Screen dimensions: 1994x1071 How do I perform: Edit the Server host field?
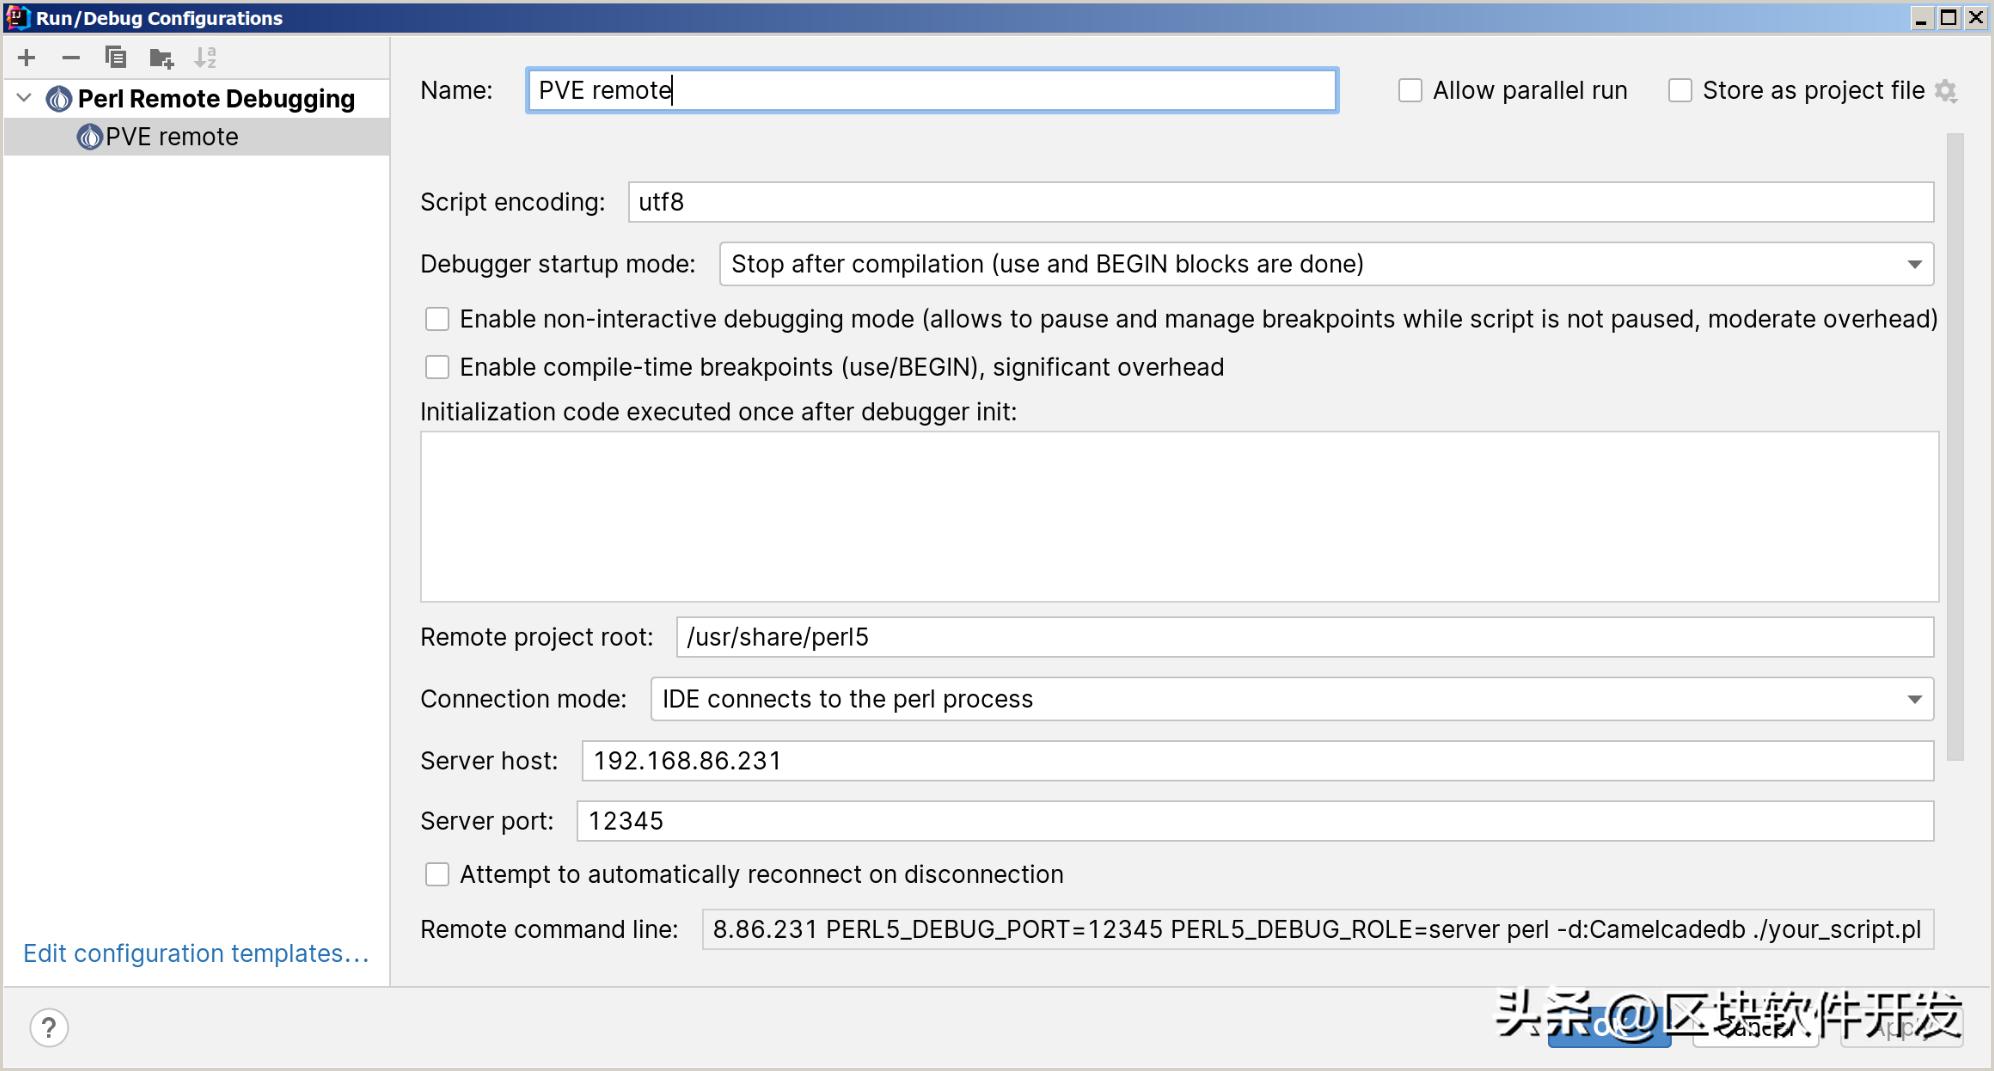click(1258, 761)
